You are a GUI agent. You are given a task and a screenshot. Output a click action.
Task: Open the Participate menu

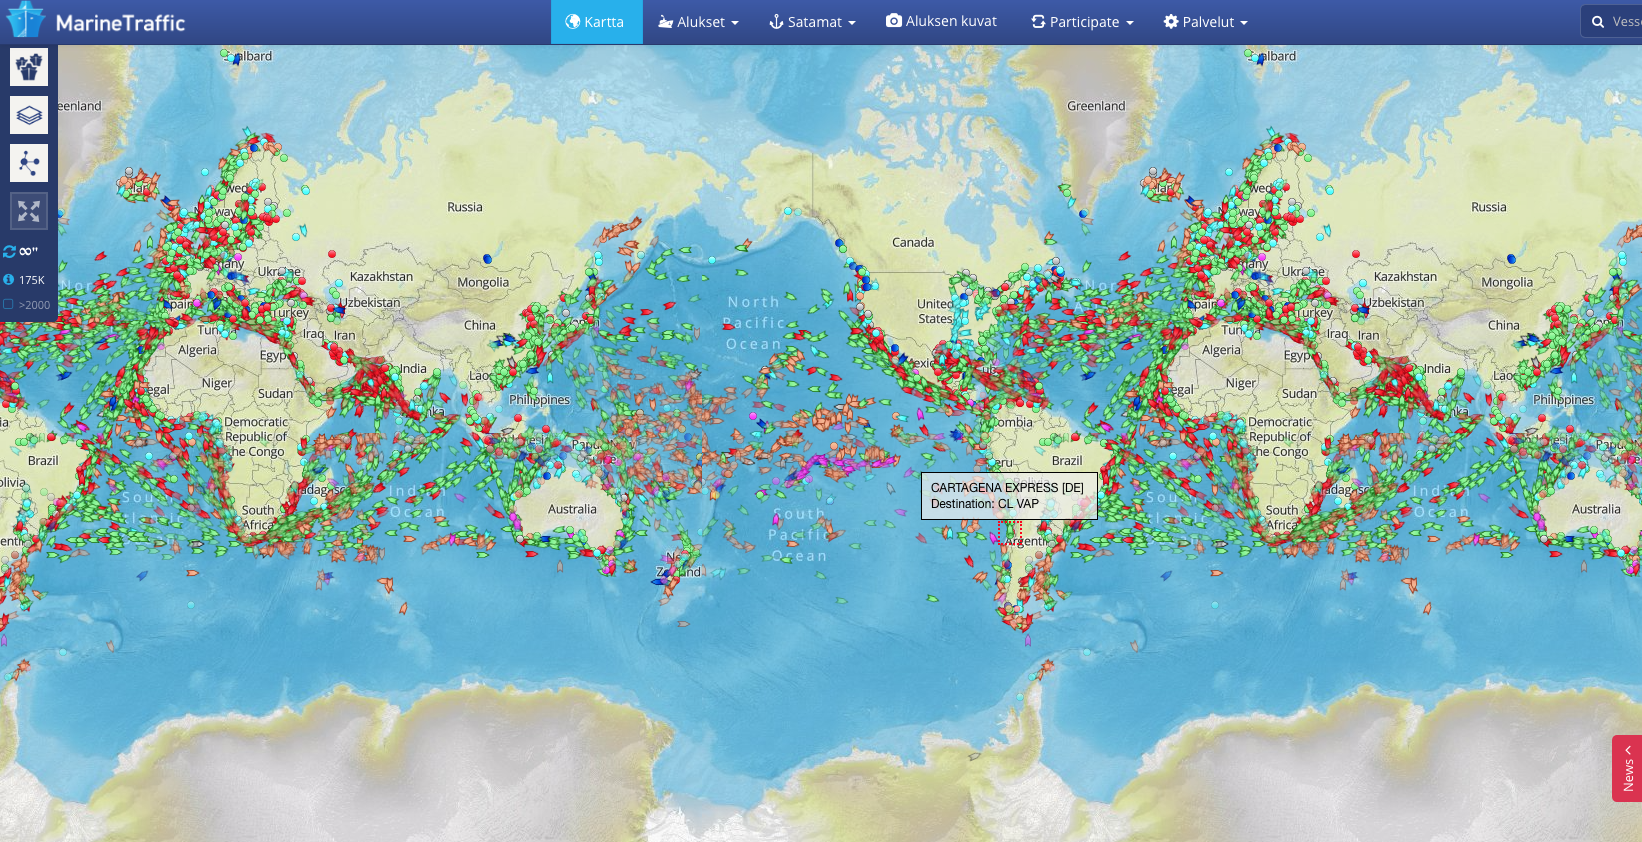click(1082, 22)
